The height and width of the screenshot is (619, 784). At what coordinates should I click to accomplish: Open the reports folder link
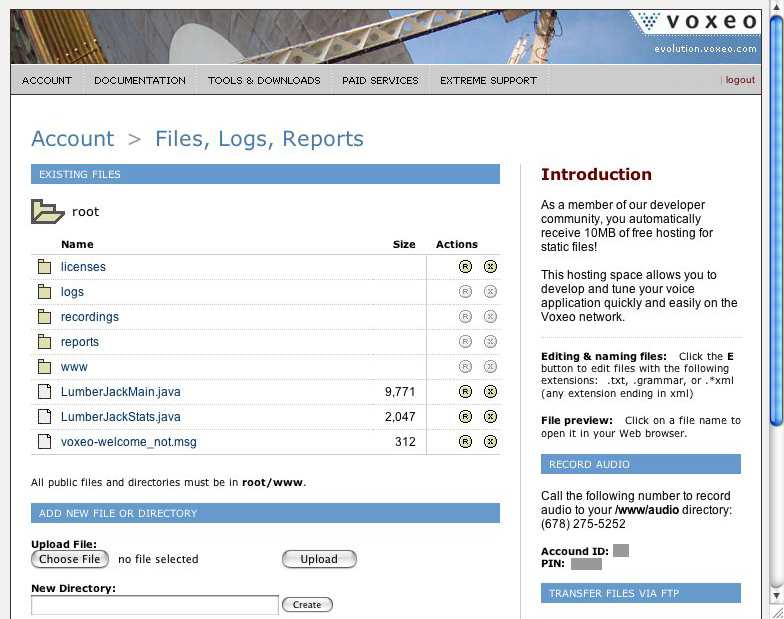(80, 342)
